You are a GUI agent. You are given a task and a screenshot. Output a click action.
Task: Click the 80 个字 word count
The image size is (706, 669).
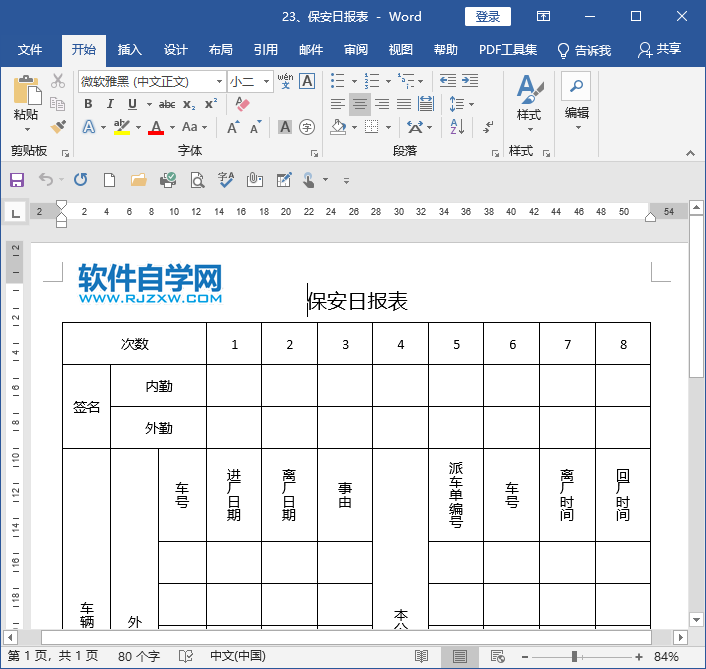click(x=139, y=656)
